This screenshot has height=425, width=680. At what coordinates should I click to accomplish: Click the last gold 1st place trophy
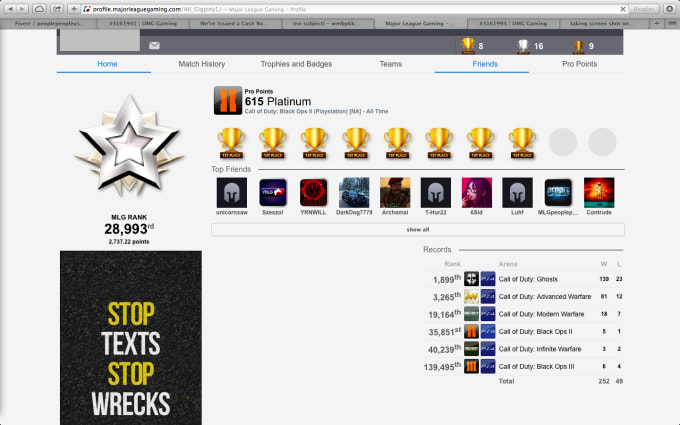pyautogui.click(x=522, y=143)
